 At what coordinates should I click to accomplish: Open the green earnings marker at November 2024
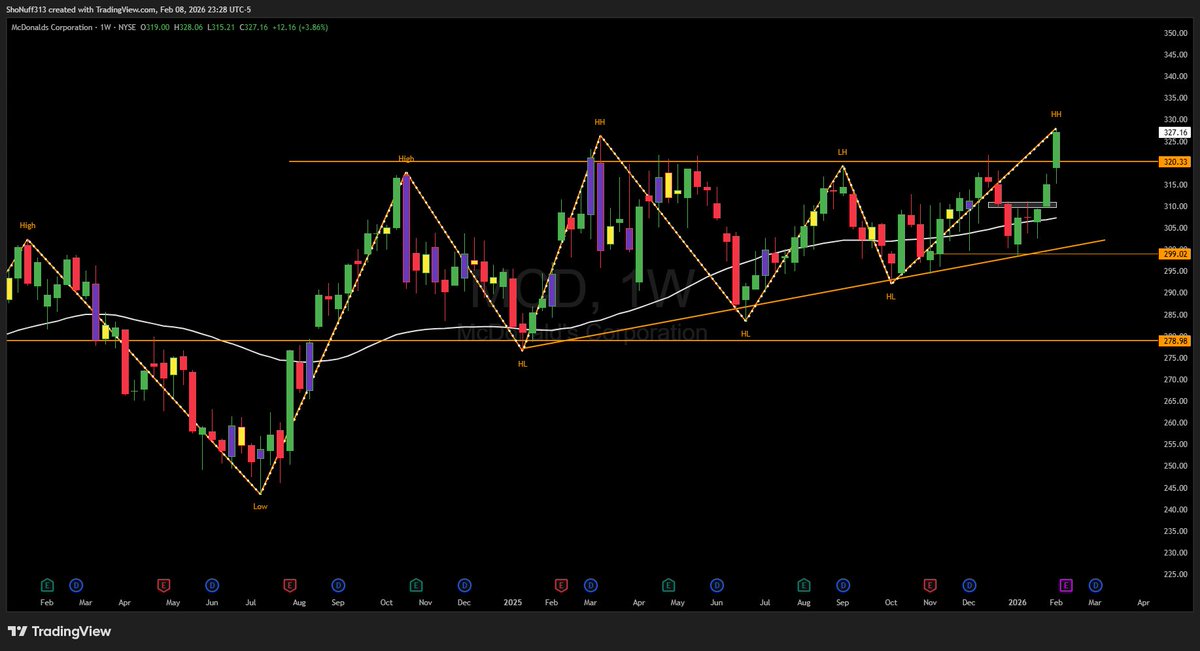coord(415,583)
